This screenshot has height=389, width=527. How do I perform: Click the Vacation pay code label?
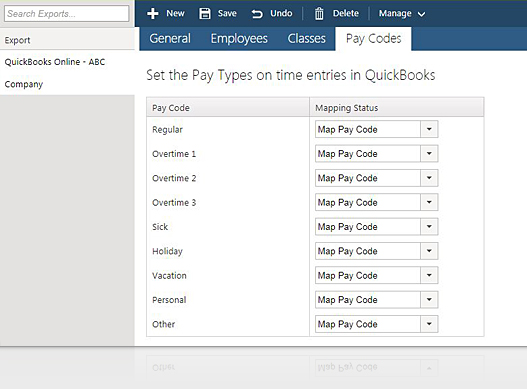coord(169,276)
